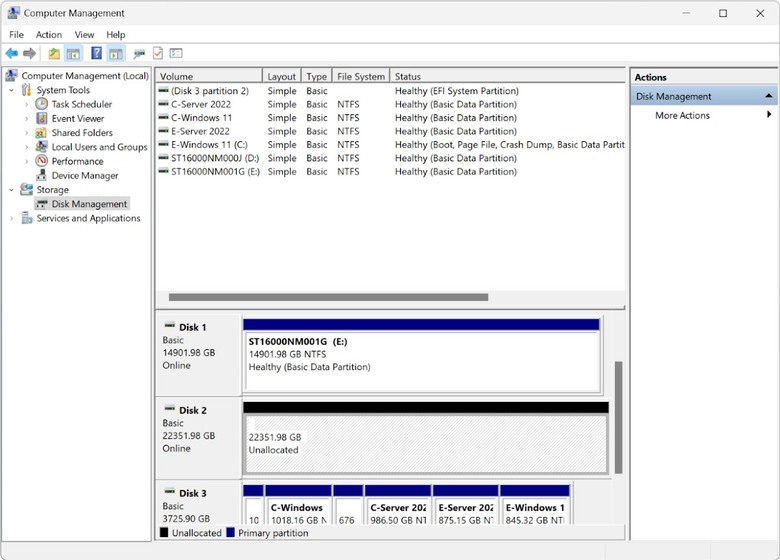Click the Storage icon in tree
780x560 pixels.
click(26, 189)
